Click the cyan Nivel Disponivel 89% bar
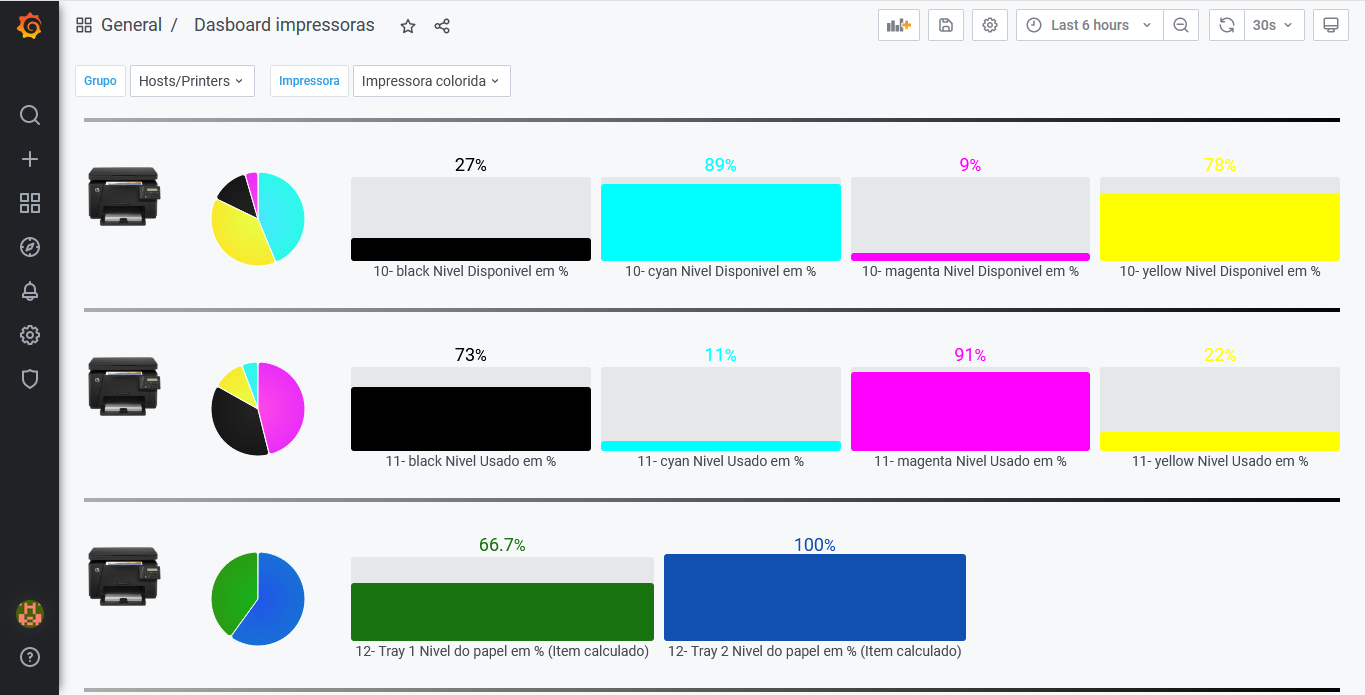The image size is (1365, 695). 720,222
